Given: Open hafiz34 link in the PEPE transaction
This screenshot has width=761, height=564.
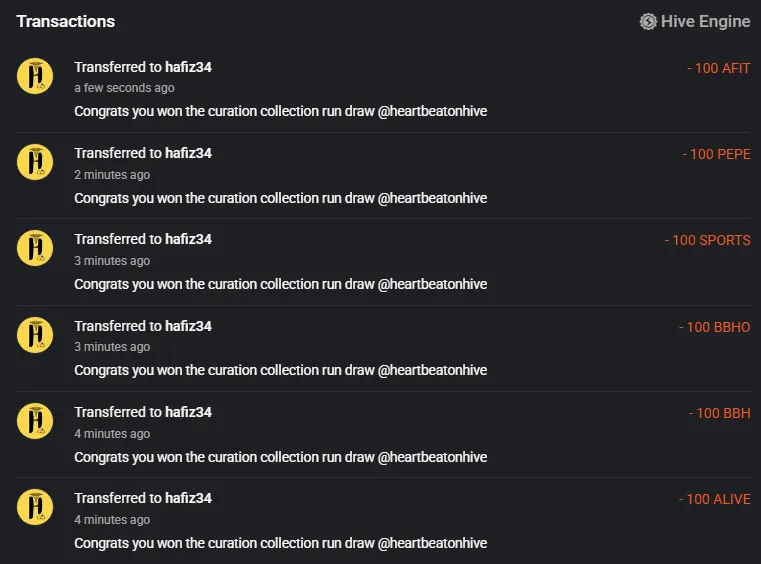Looking at the screenshot, I should pos(188,153).
